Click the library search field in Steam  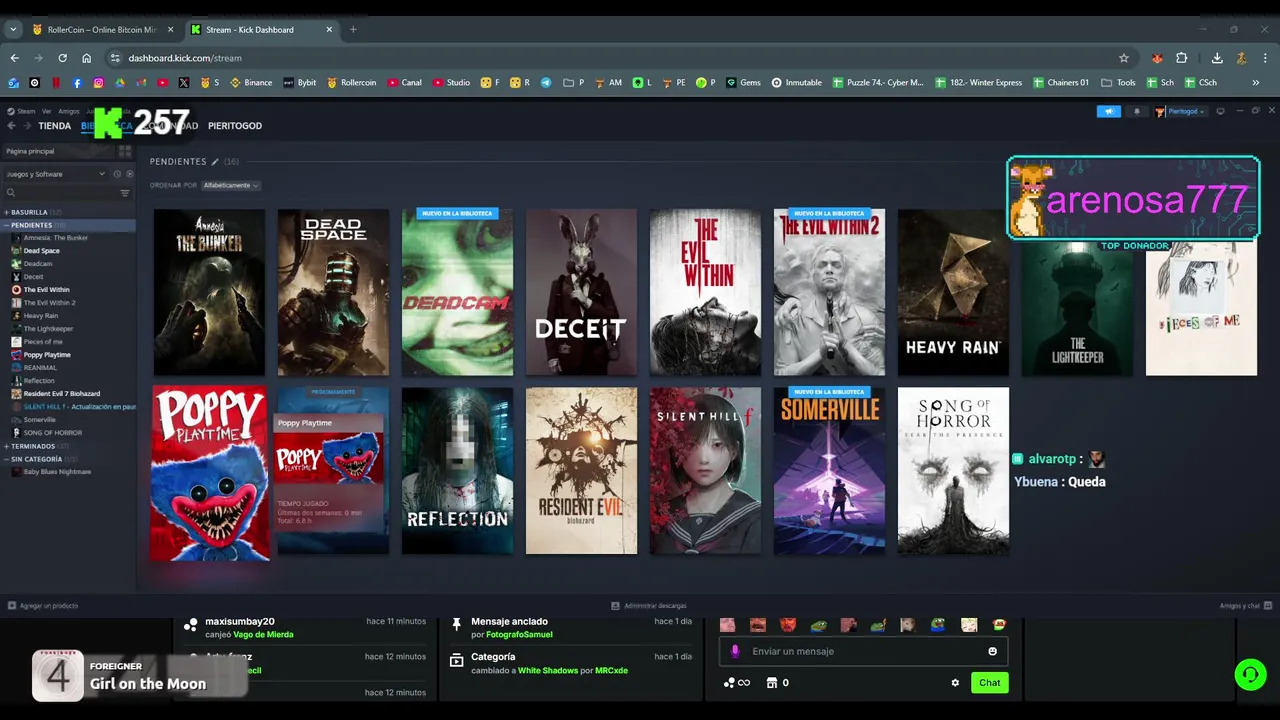60,192
